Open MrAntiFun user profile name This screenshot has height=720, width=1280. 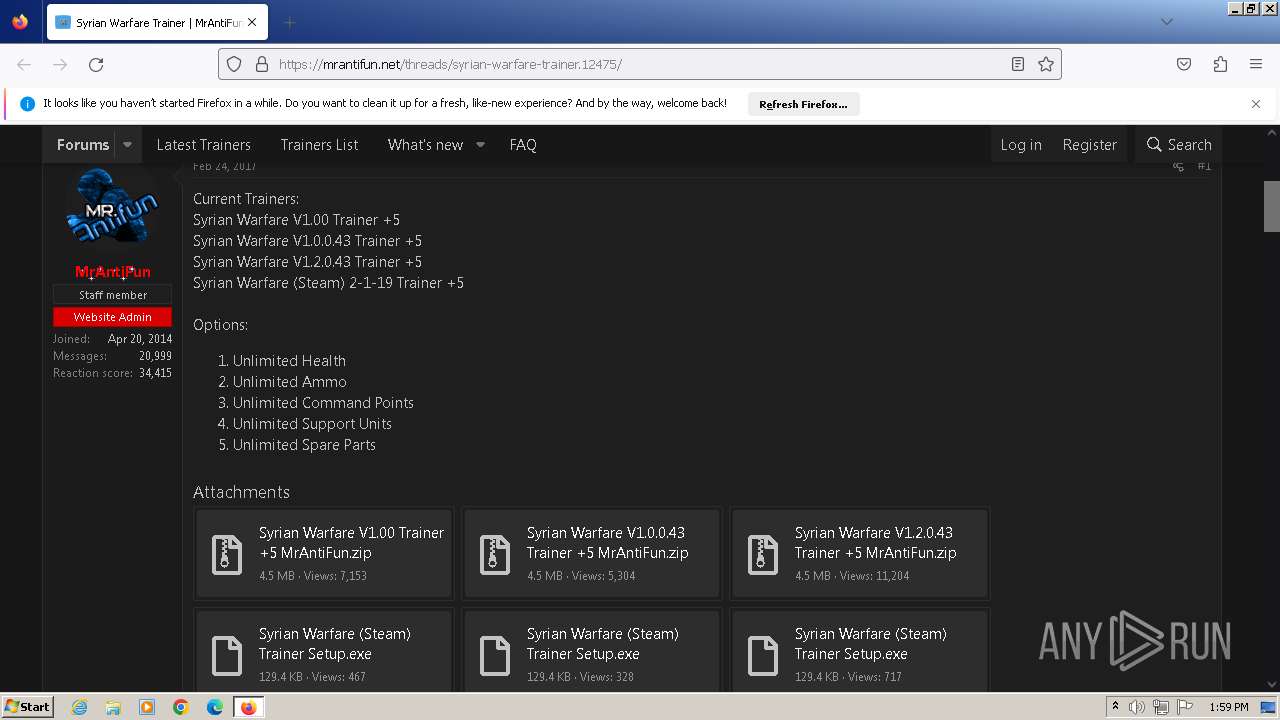113,272
